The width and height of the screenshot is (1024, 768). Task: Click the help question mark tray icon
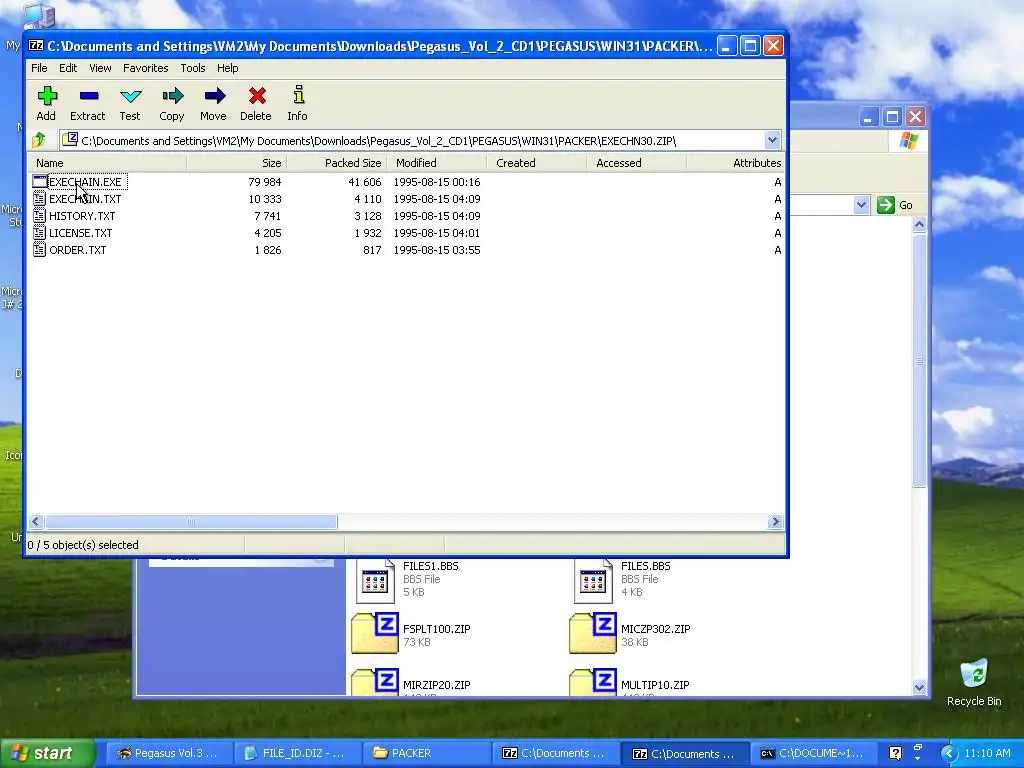895,753
